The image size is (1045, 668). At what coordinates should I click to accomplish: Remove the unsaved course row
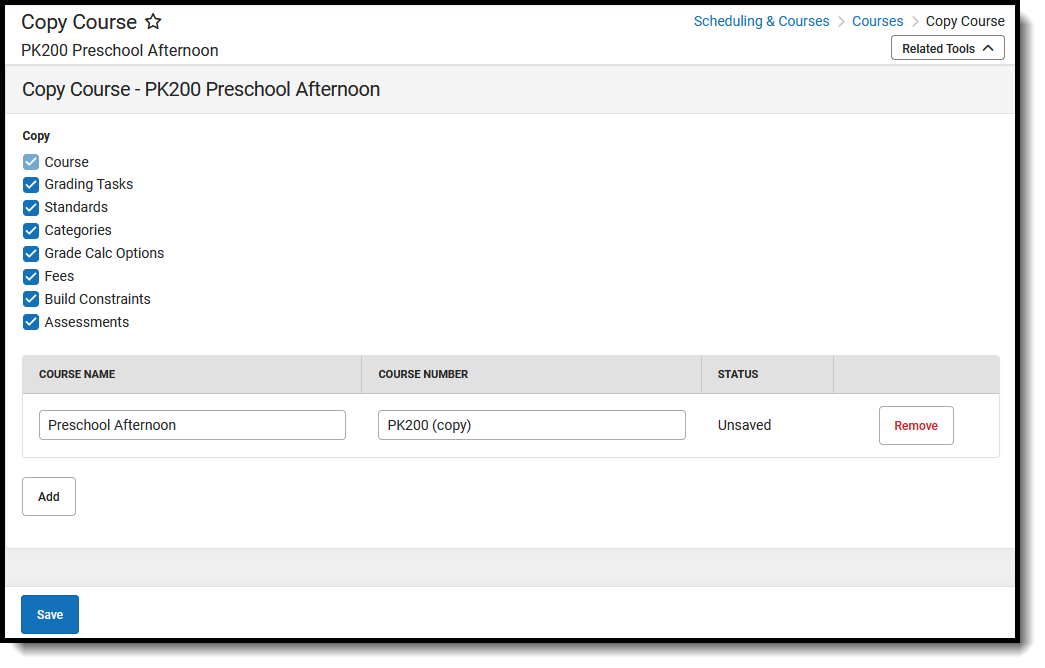[916, 425]
